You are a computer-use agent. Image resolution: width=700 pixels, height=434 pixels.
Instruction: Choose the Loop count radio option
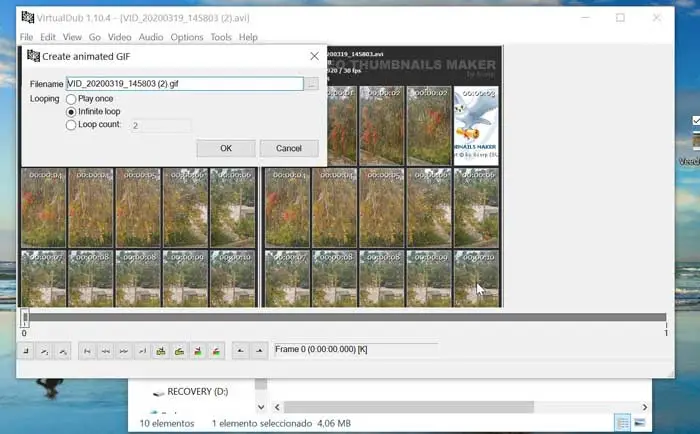pyautogui.click(x=71, y=126)
